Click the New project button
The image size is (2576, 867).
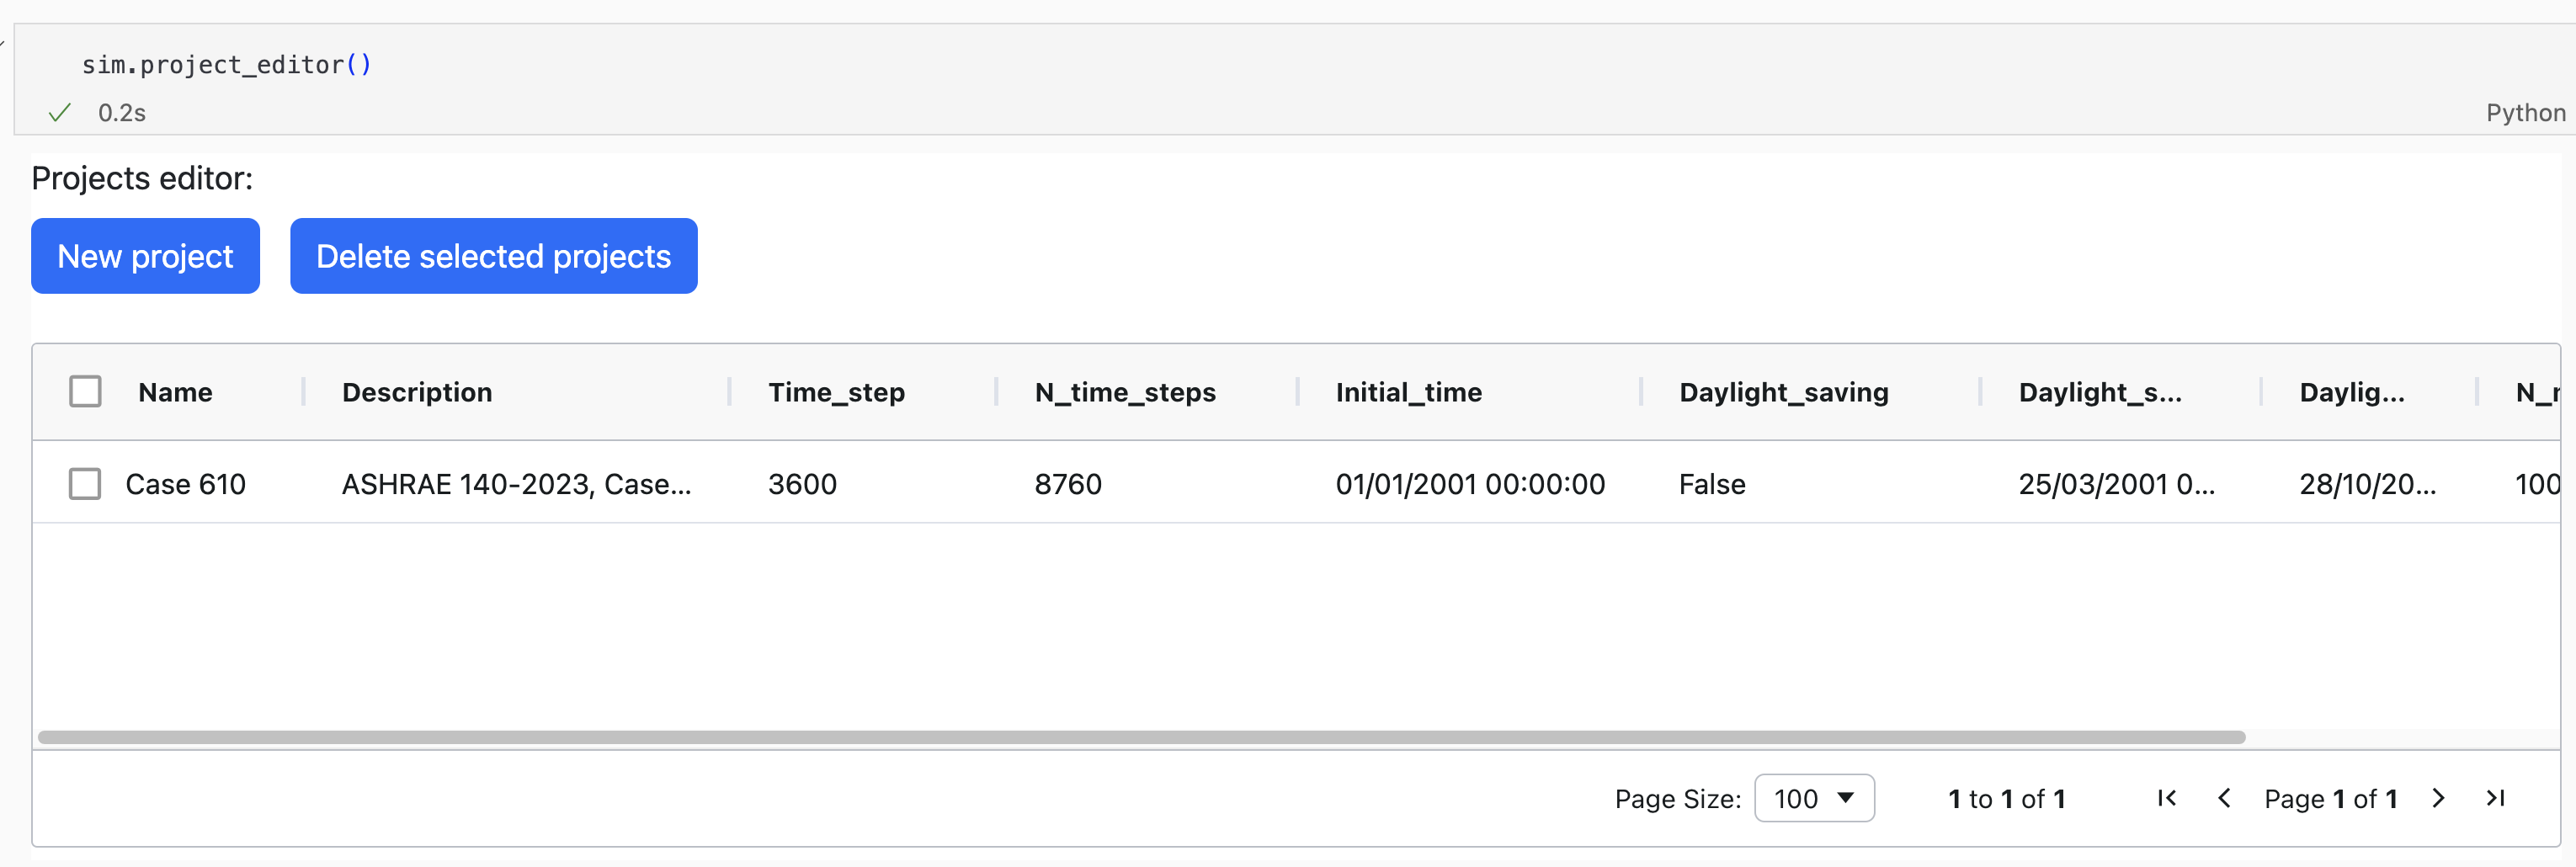(x=145, y=256)
